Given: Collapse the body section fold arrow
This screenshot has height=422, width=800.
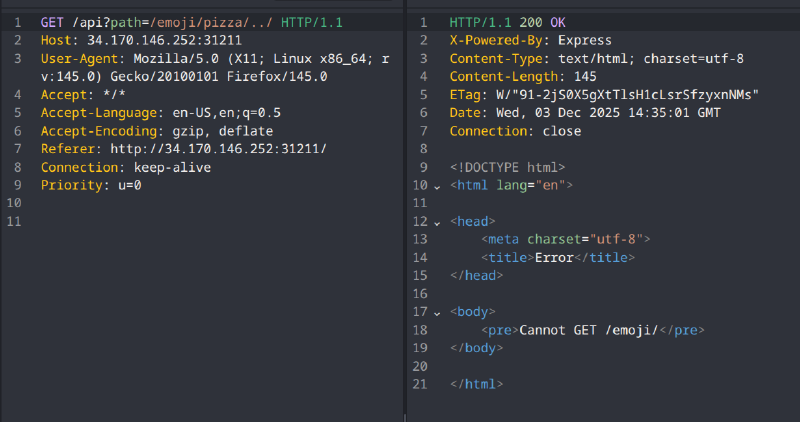Looking at the screenshot, I should (437, 312).
